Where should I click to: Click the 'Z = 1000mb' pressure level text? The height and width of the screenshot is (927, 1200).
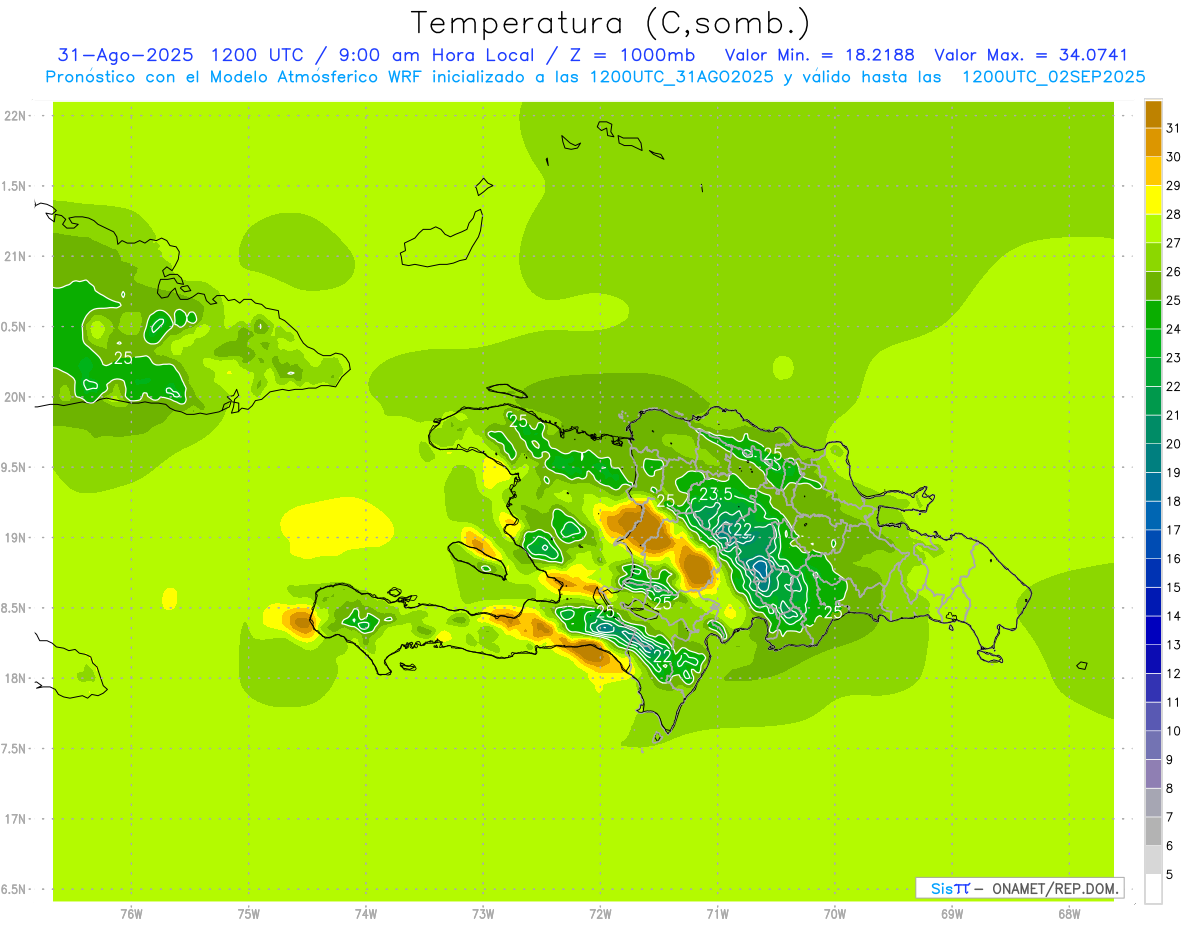(x=632, y=55)
